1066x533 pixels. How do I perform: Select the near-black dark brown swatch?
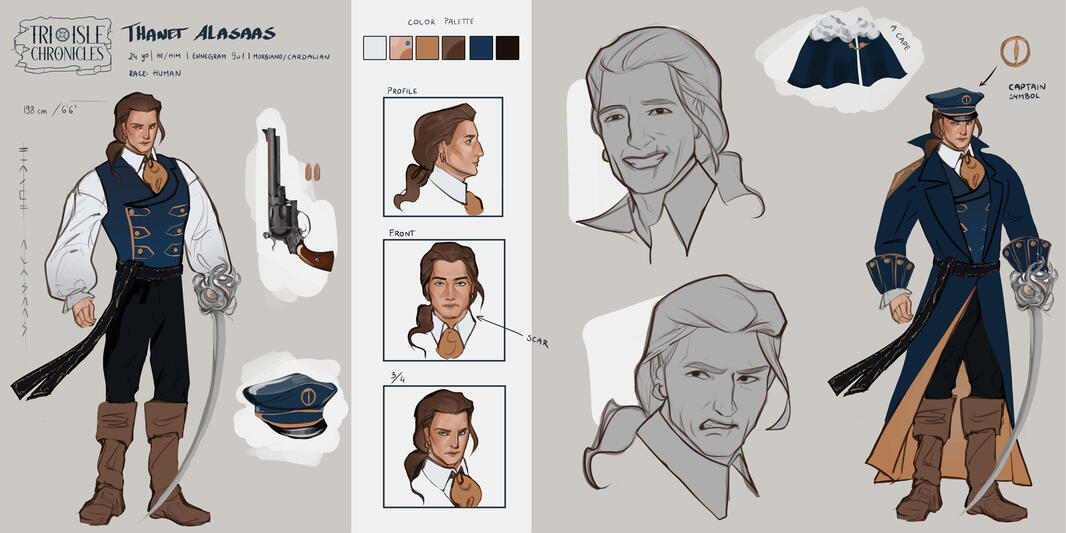(x=507, y=48)
